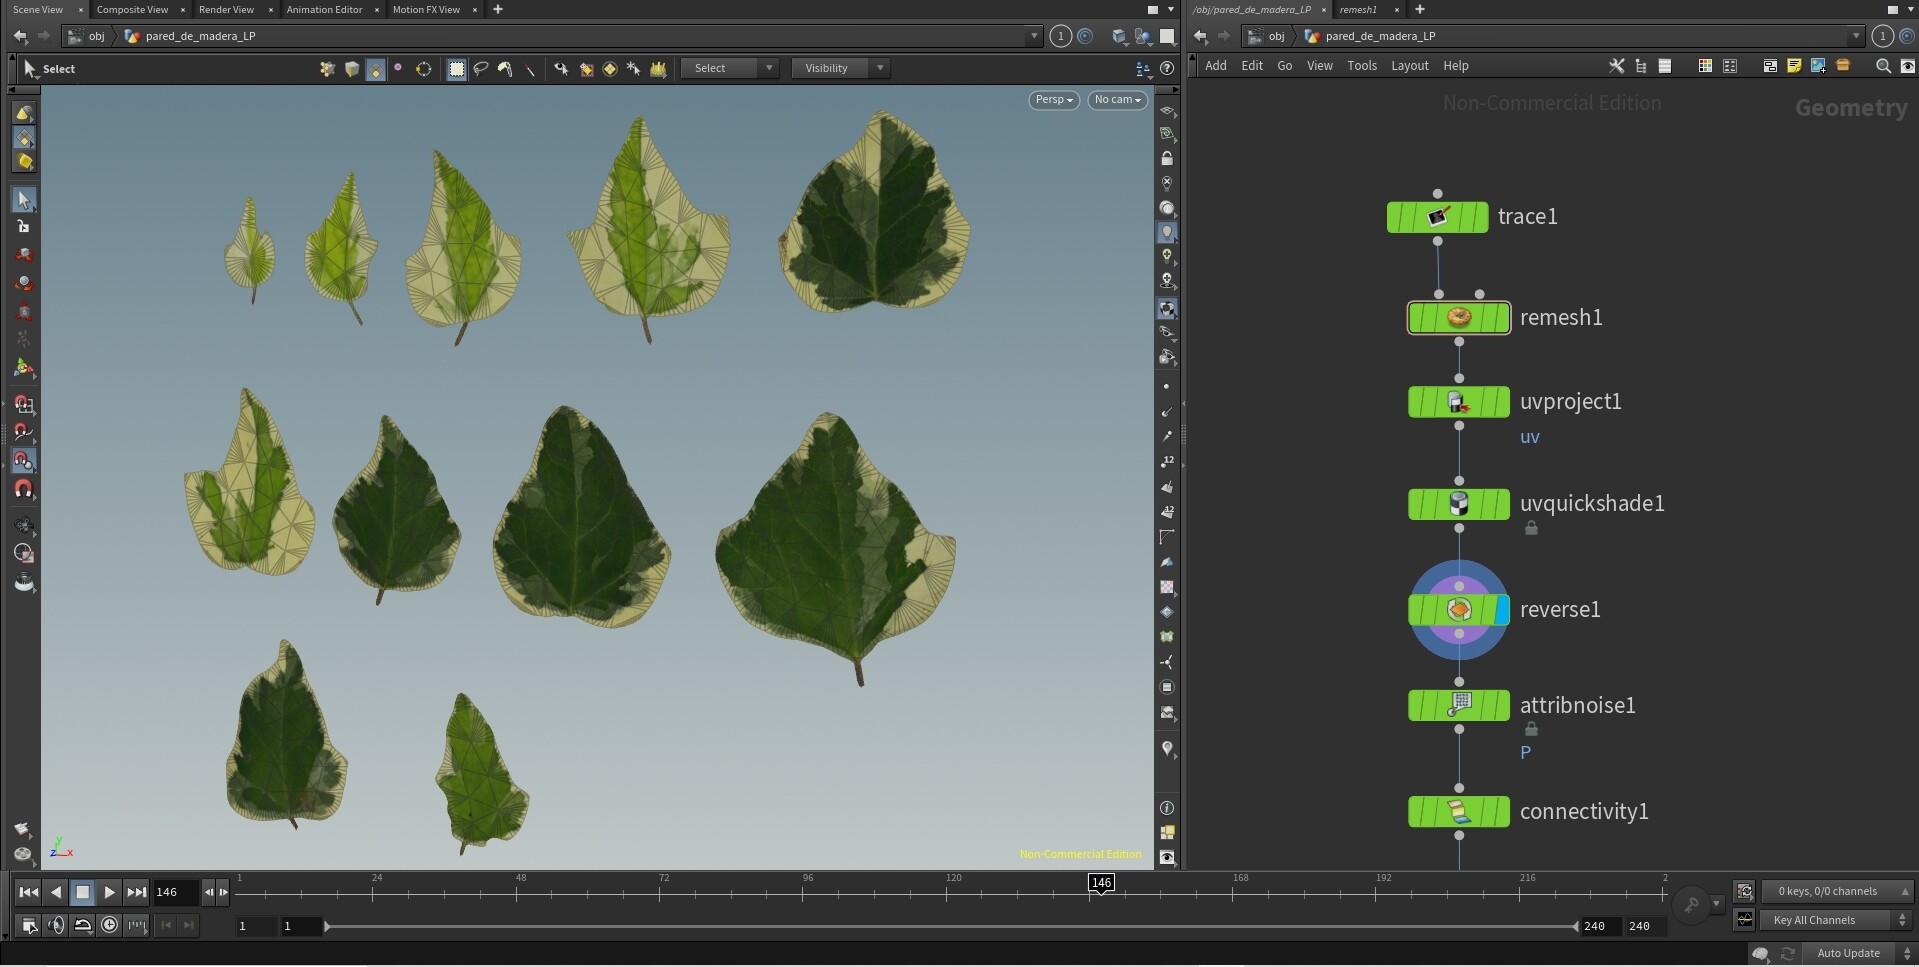The width and height of the screenshot is (1919, 967).
Task: Toggle the display flag on the trace1 node
Action: coord(1483,217)
